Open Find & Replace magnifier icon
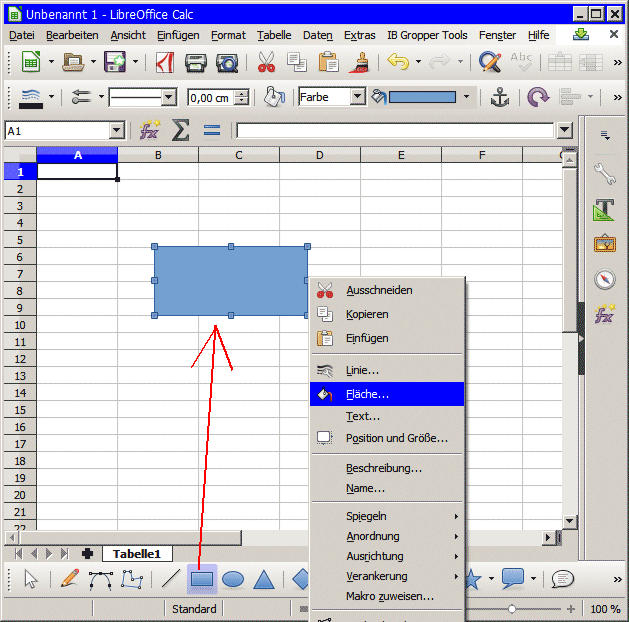 coord(490,62)
